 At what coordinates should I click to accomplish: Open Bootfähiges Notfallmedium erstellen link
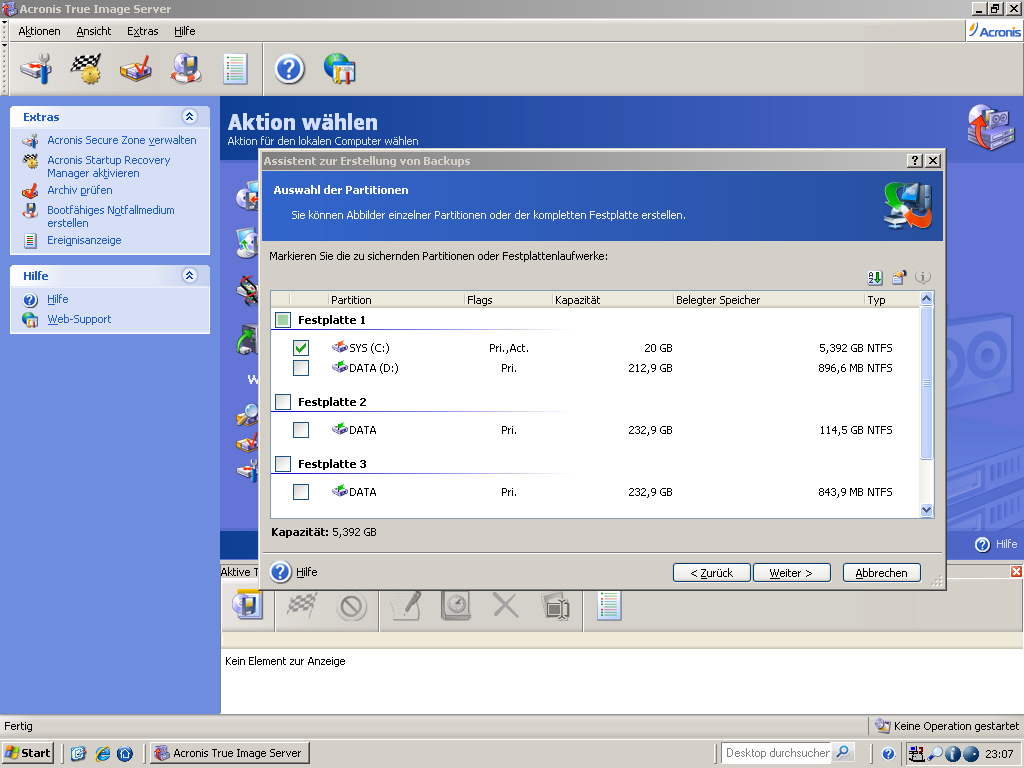[110, 216]
